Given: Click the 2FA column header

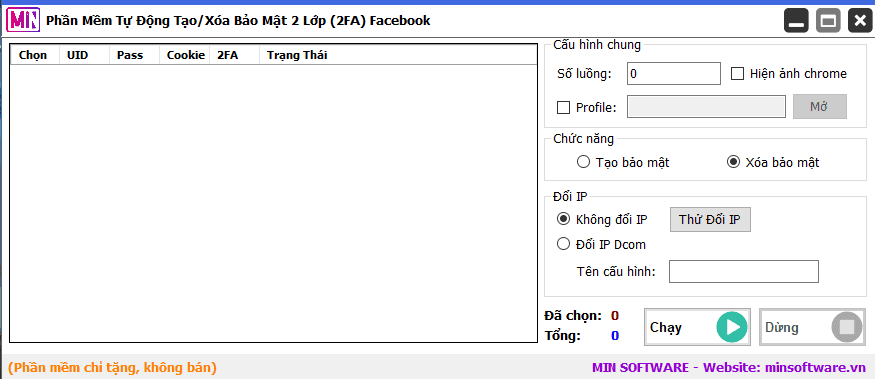Looking at the screenshot, I should pyautogui.click(x=234, y=55).
